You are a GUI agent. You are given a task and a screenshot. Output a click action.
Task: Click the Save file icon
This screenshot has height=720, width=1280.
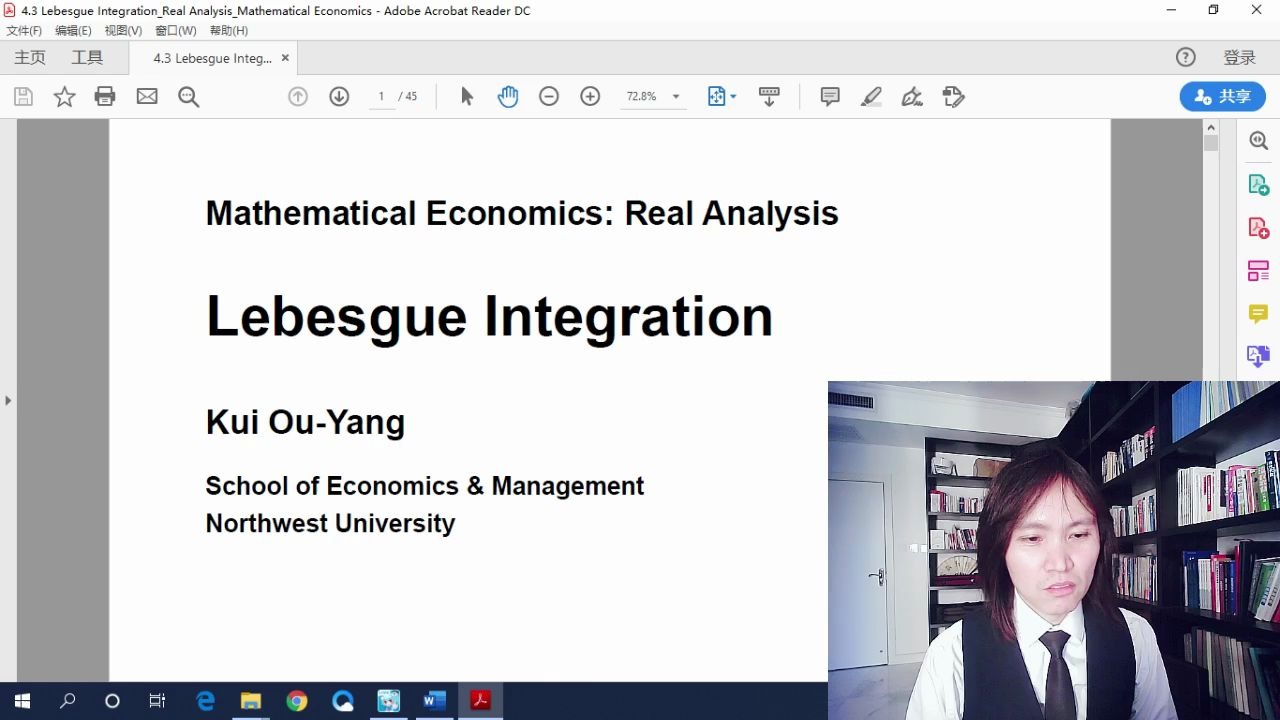coord(23,97)
